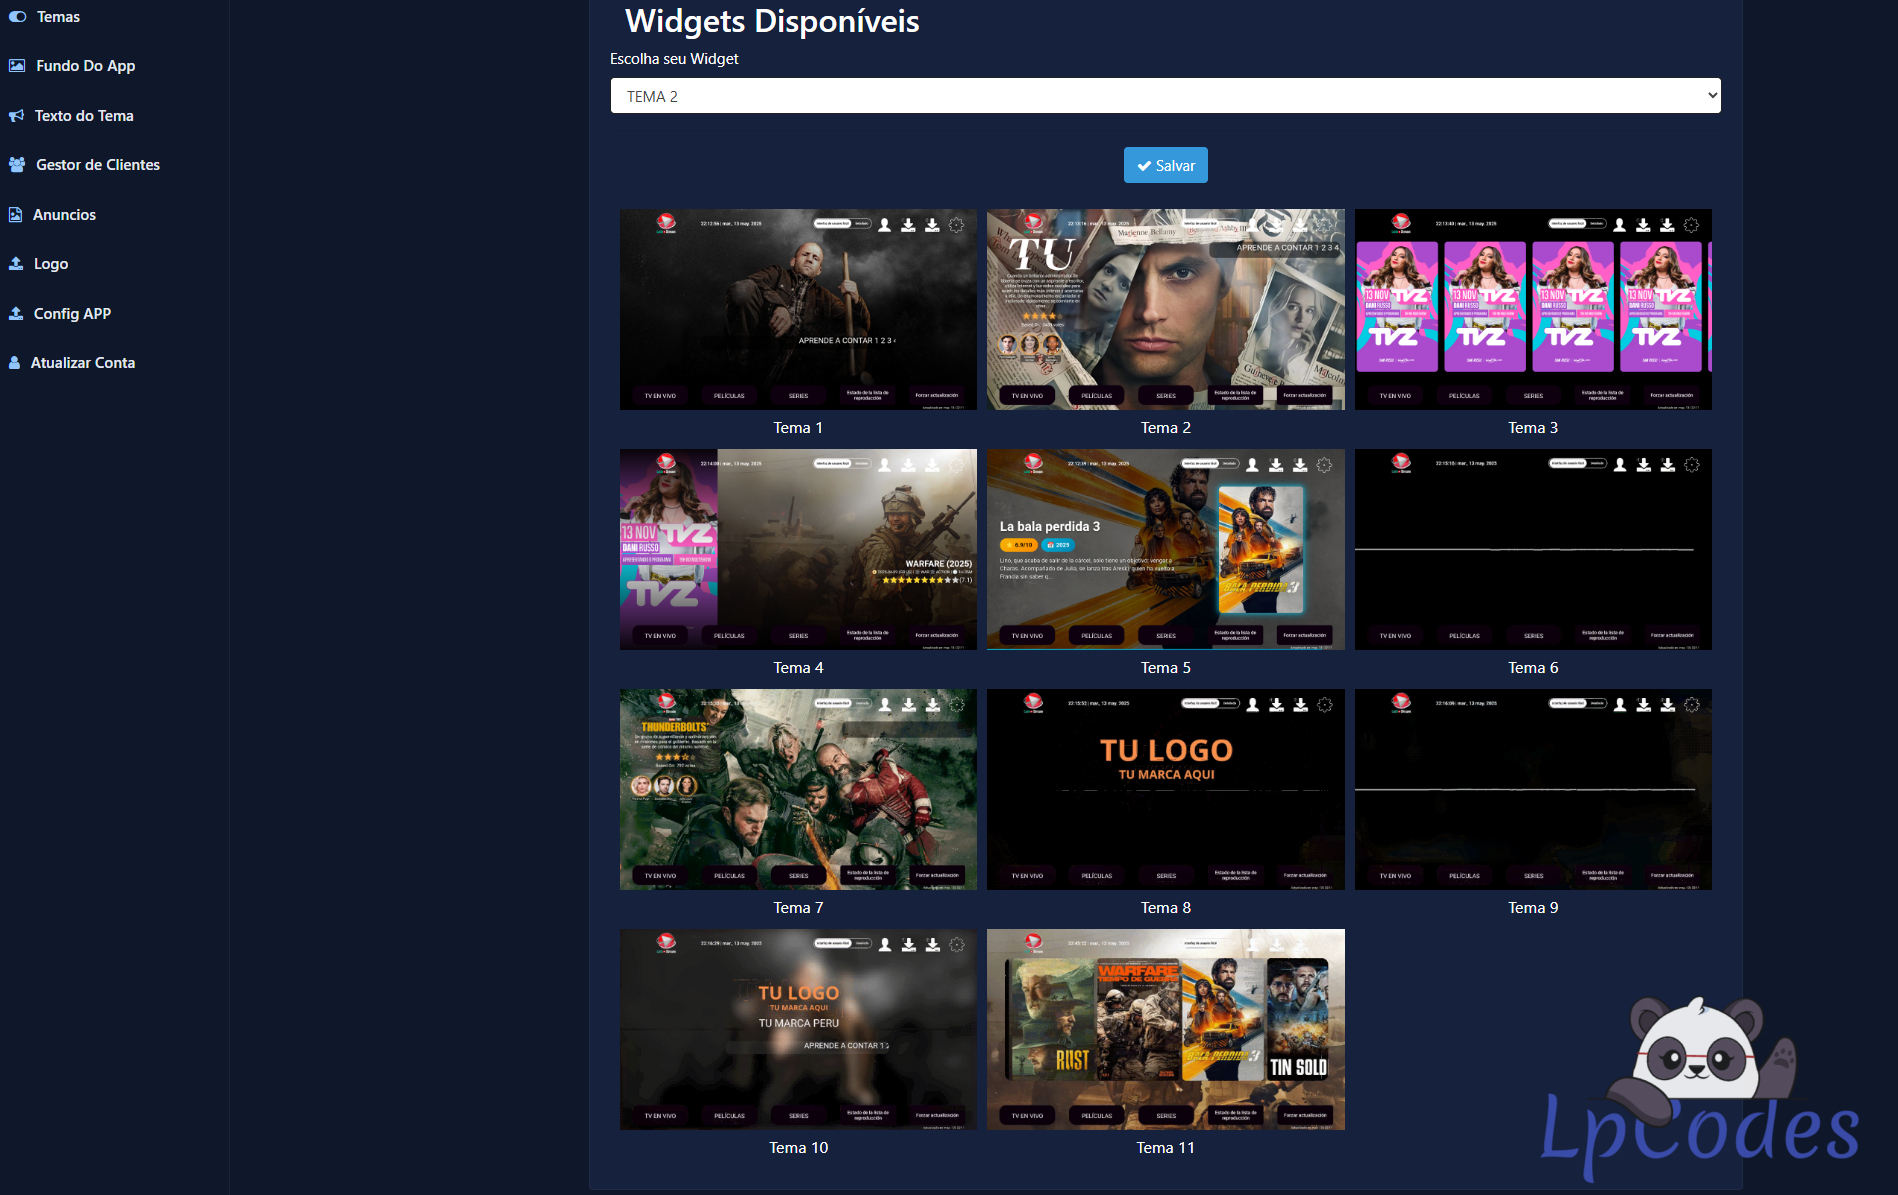Select the Tema 11 preview thumbnail
Screen dimensions: 1898x1195
point(1165,1029)
